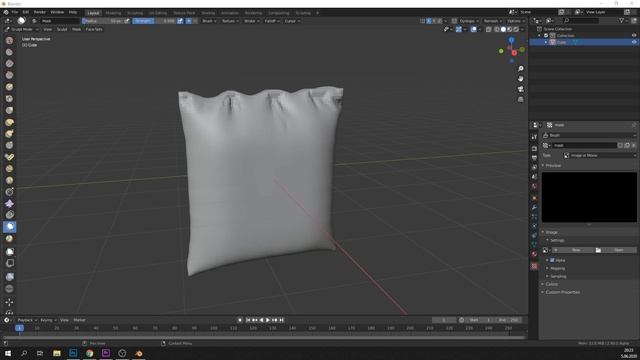Click the hand pan view icon
Screen dimensions: 640x360
tap(520, 79)
